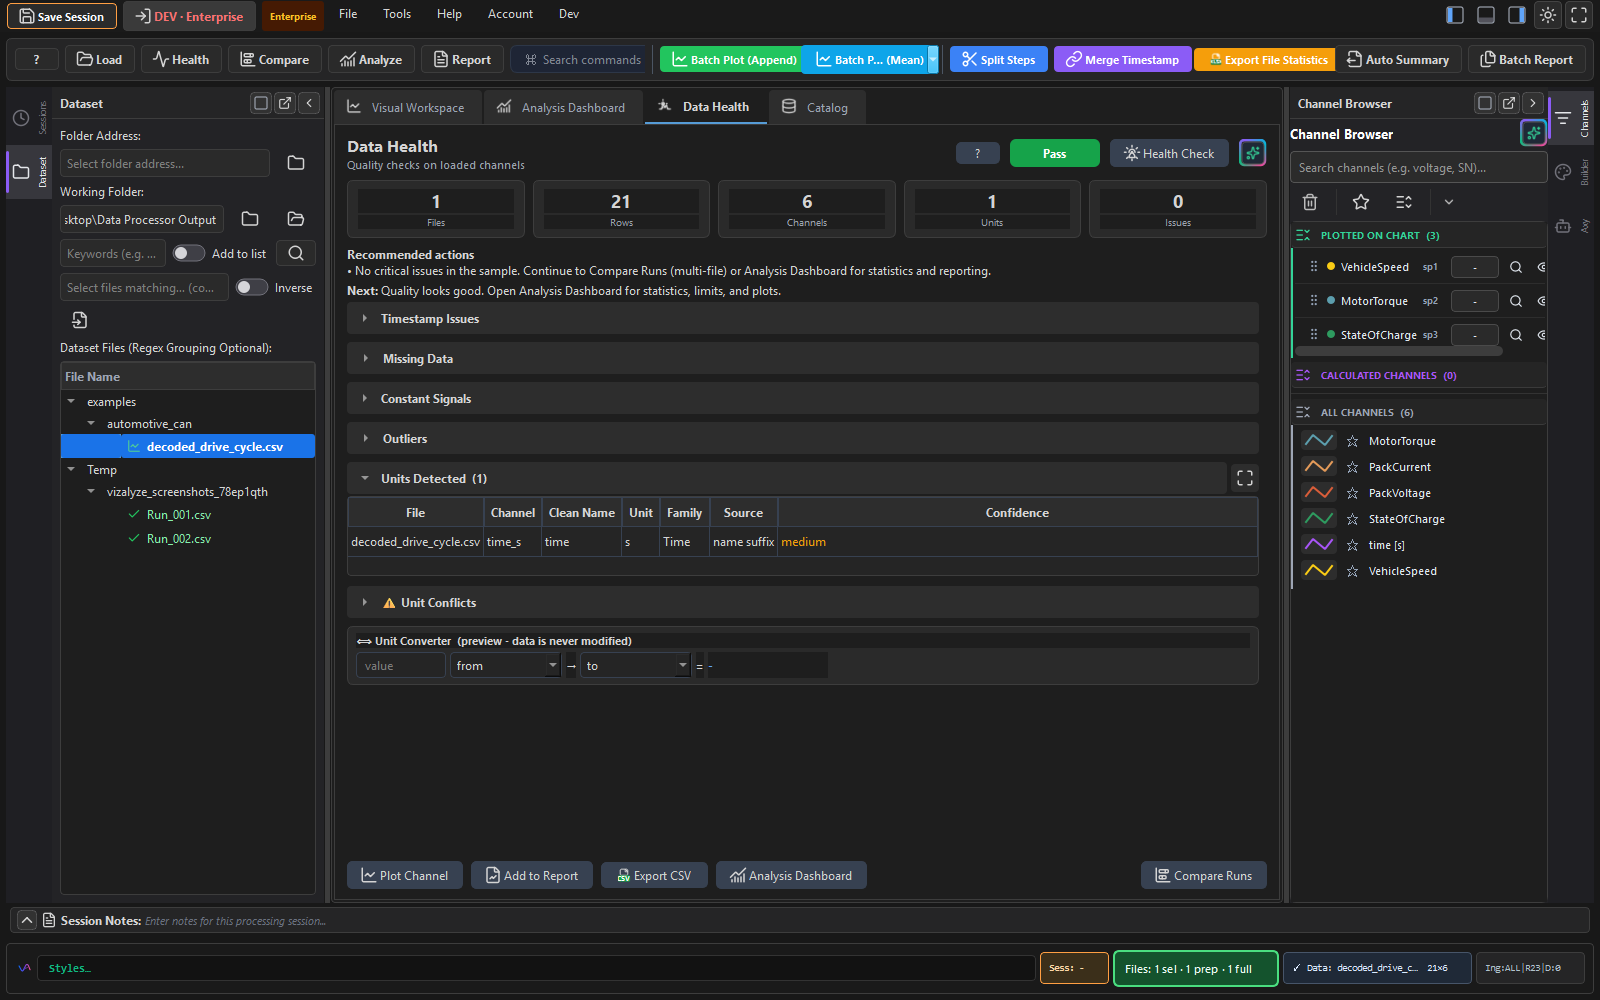Maximize the Channel Browser panel square icon
Screen dimensions: 1600x1000
pyautogui.click(x=1485, y=103)
